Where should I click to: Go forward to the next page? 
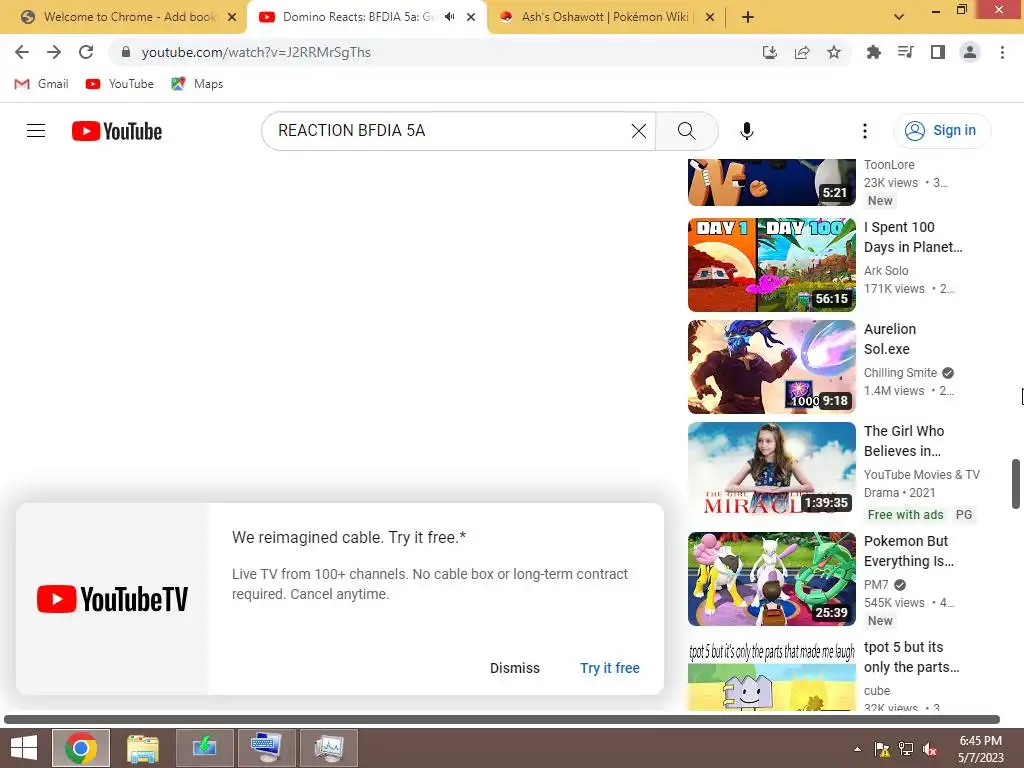pos(54,52)
